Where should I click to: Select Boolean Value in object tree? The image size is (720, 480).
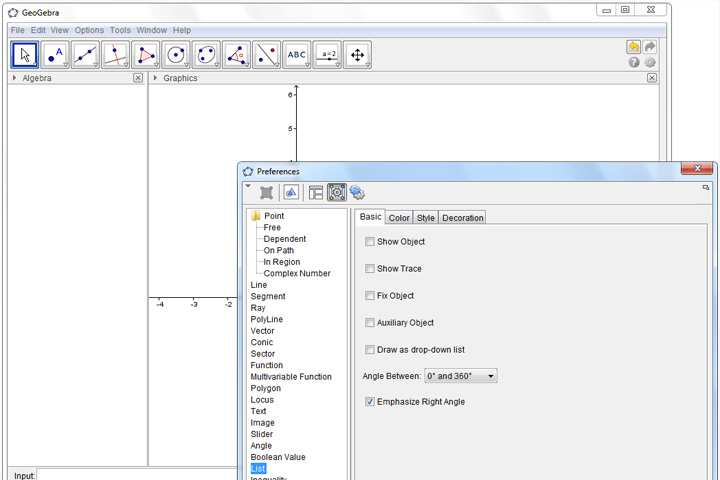coord(278,457)
